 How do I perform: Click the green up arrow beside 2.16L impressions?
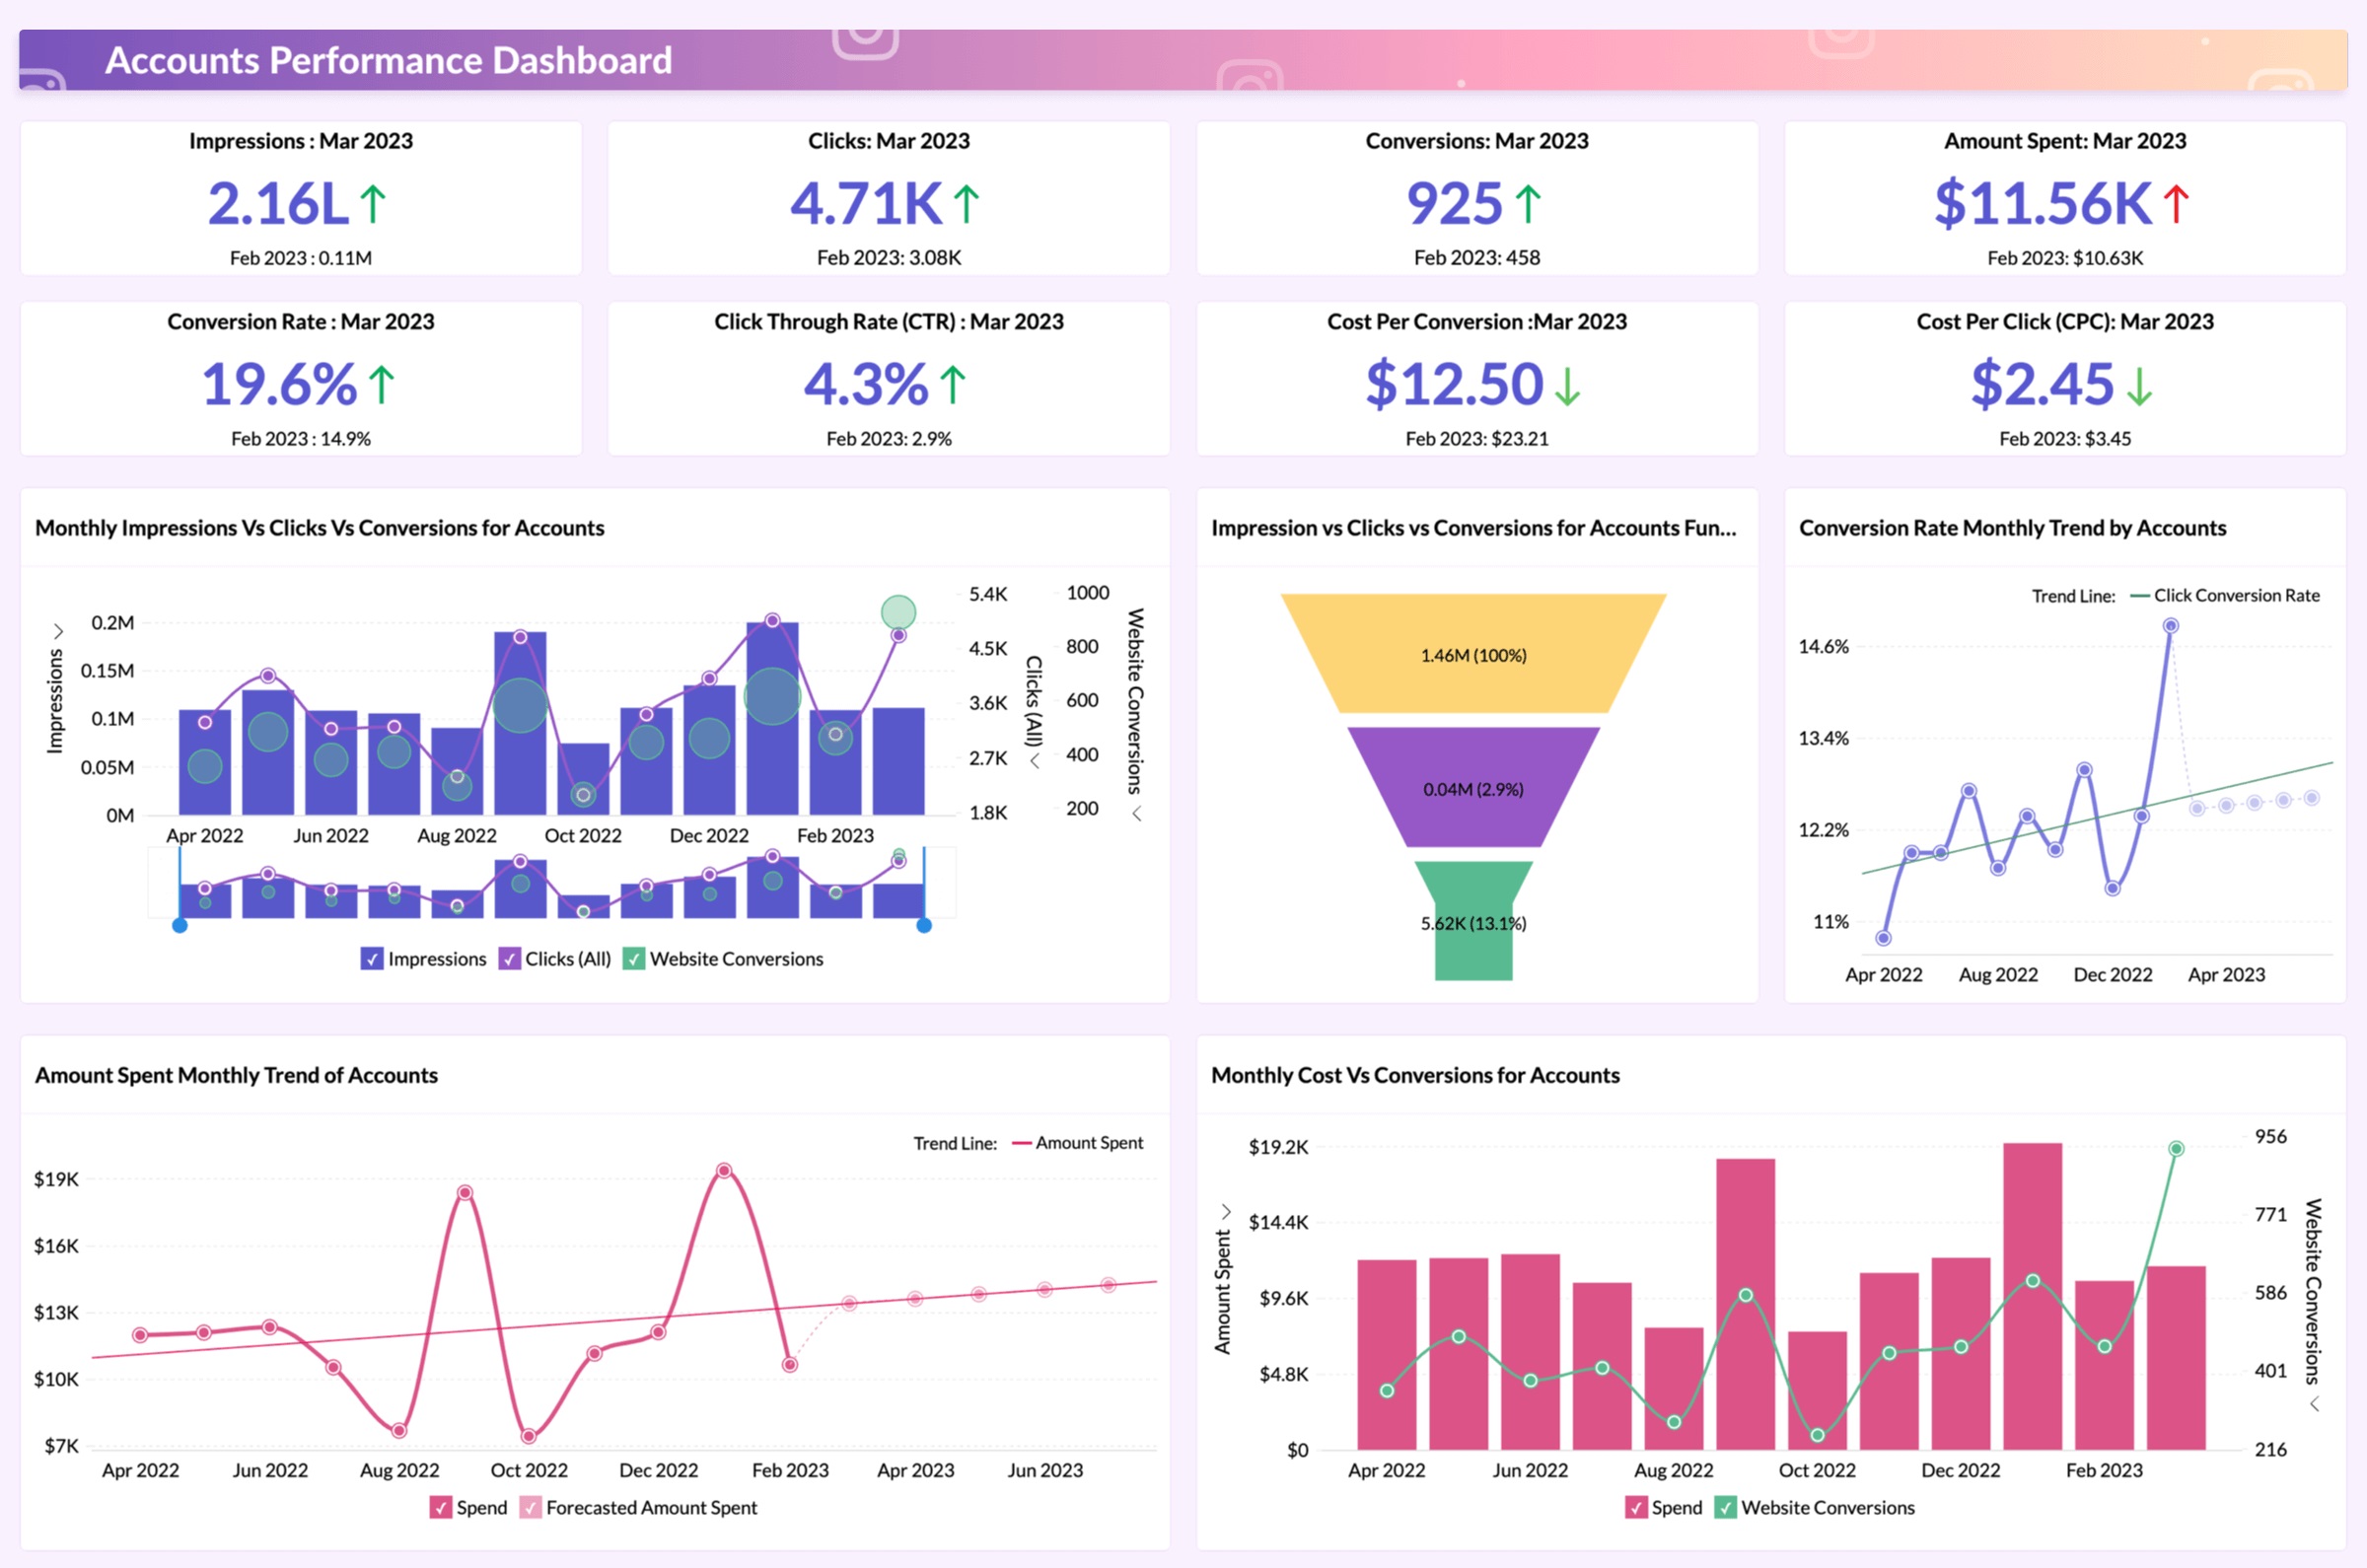(x=373, y=204)
